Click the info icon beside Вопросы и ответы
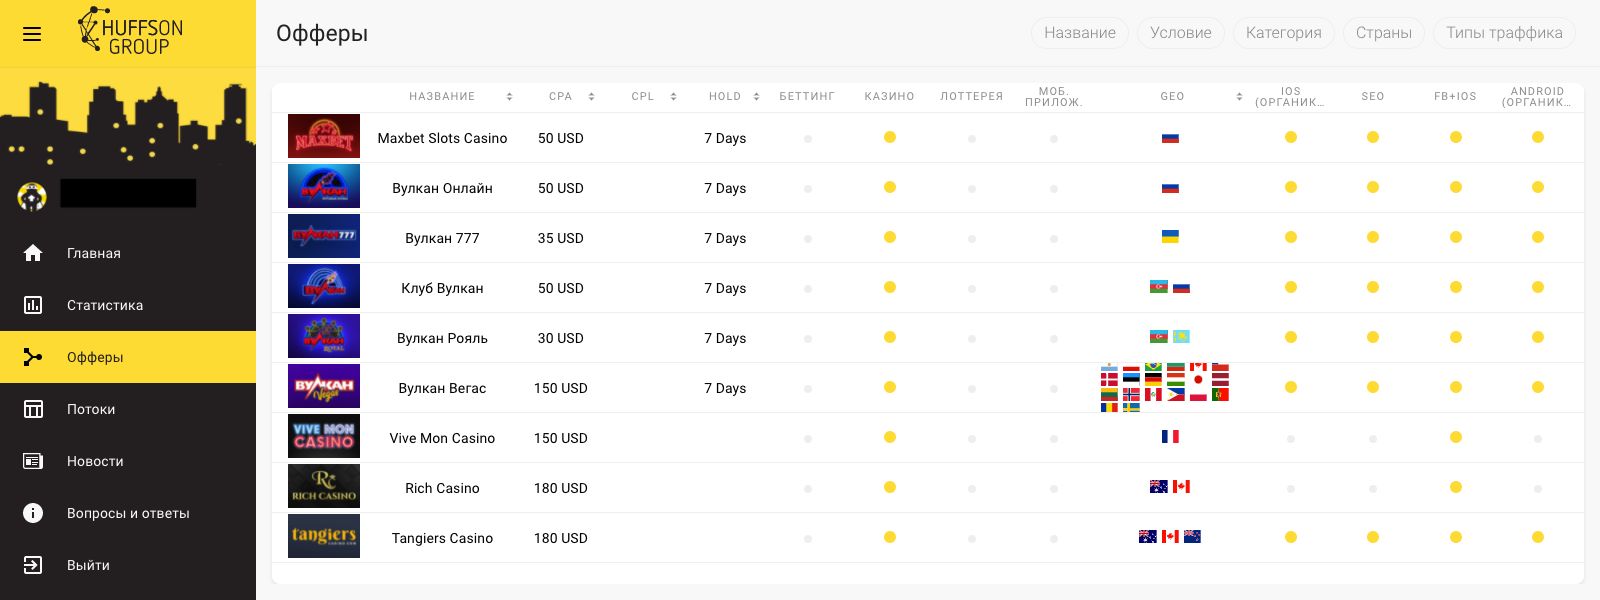Screen dimensions: 1600x600 pos(33,513)
